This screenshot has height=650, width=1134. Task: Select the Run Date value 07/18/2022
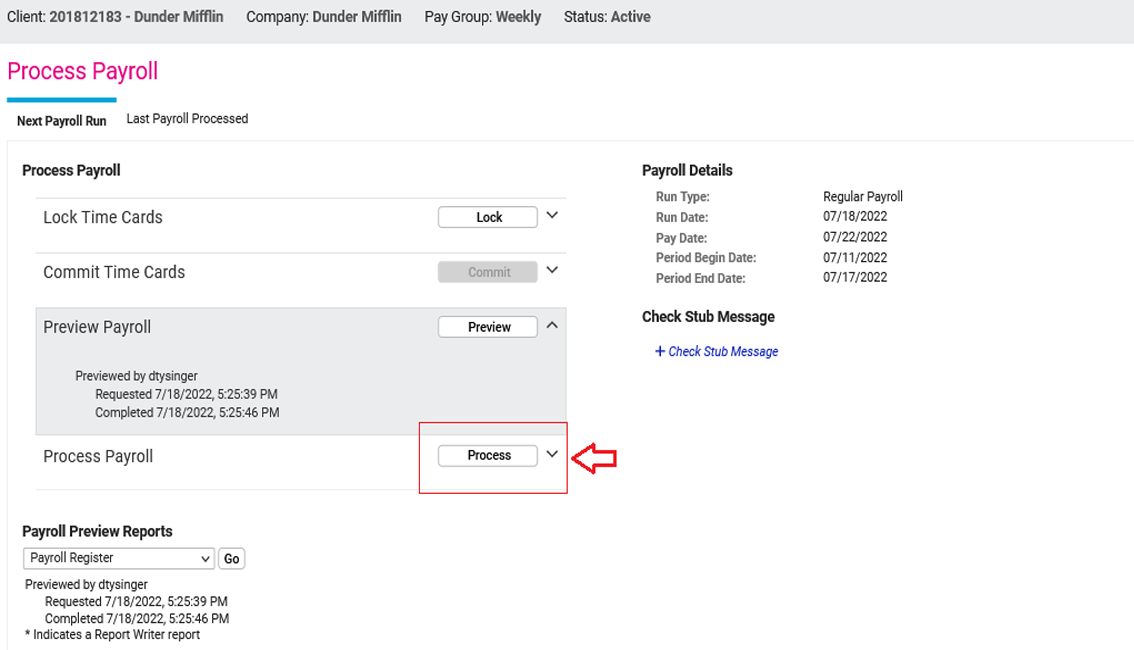click(x=855, y=216)
